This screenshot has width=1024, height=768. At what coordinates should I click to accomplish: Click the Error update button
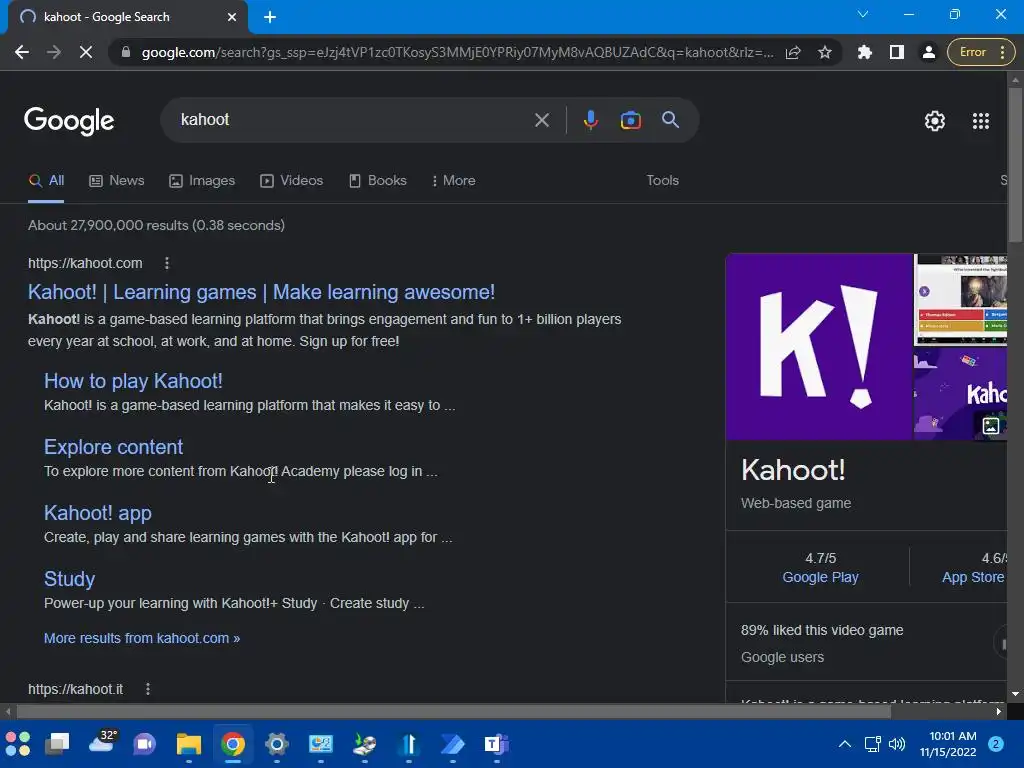pyautogui.click(x=980, y=52)
